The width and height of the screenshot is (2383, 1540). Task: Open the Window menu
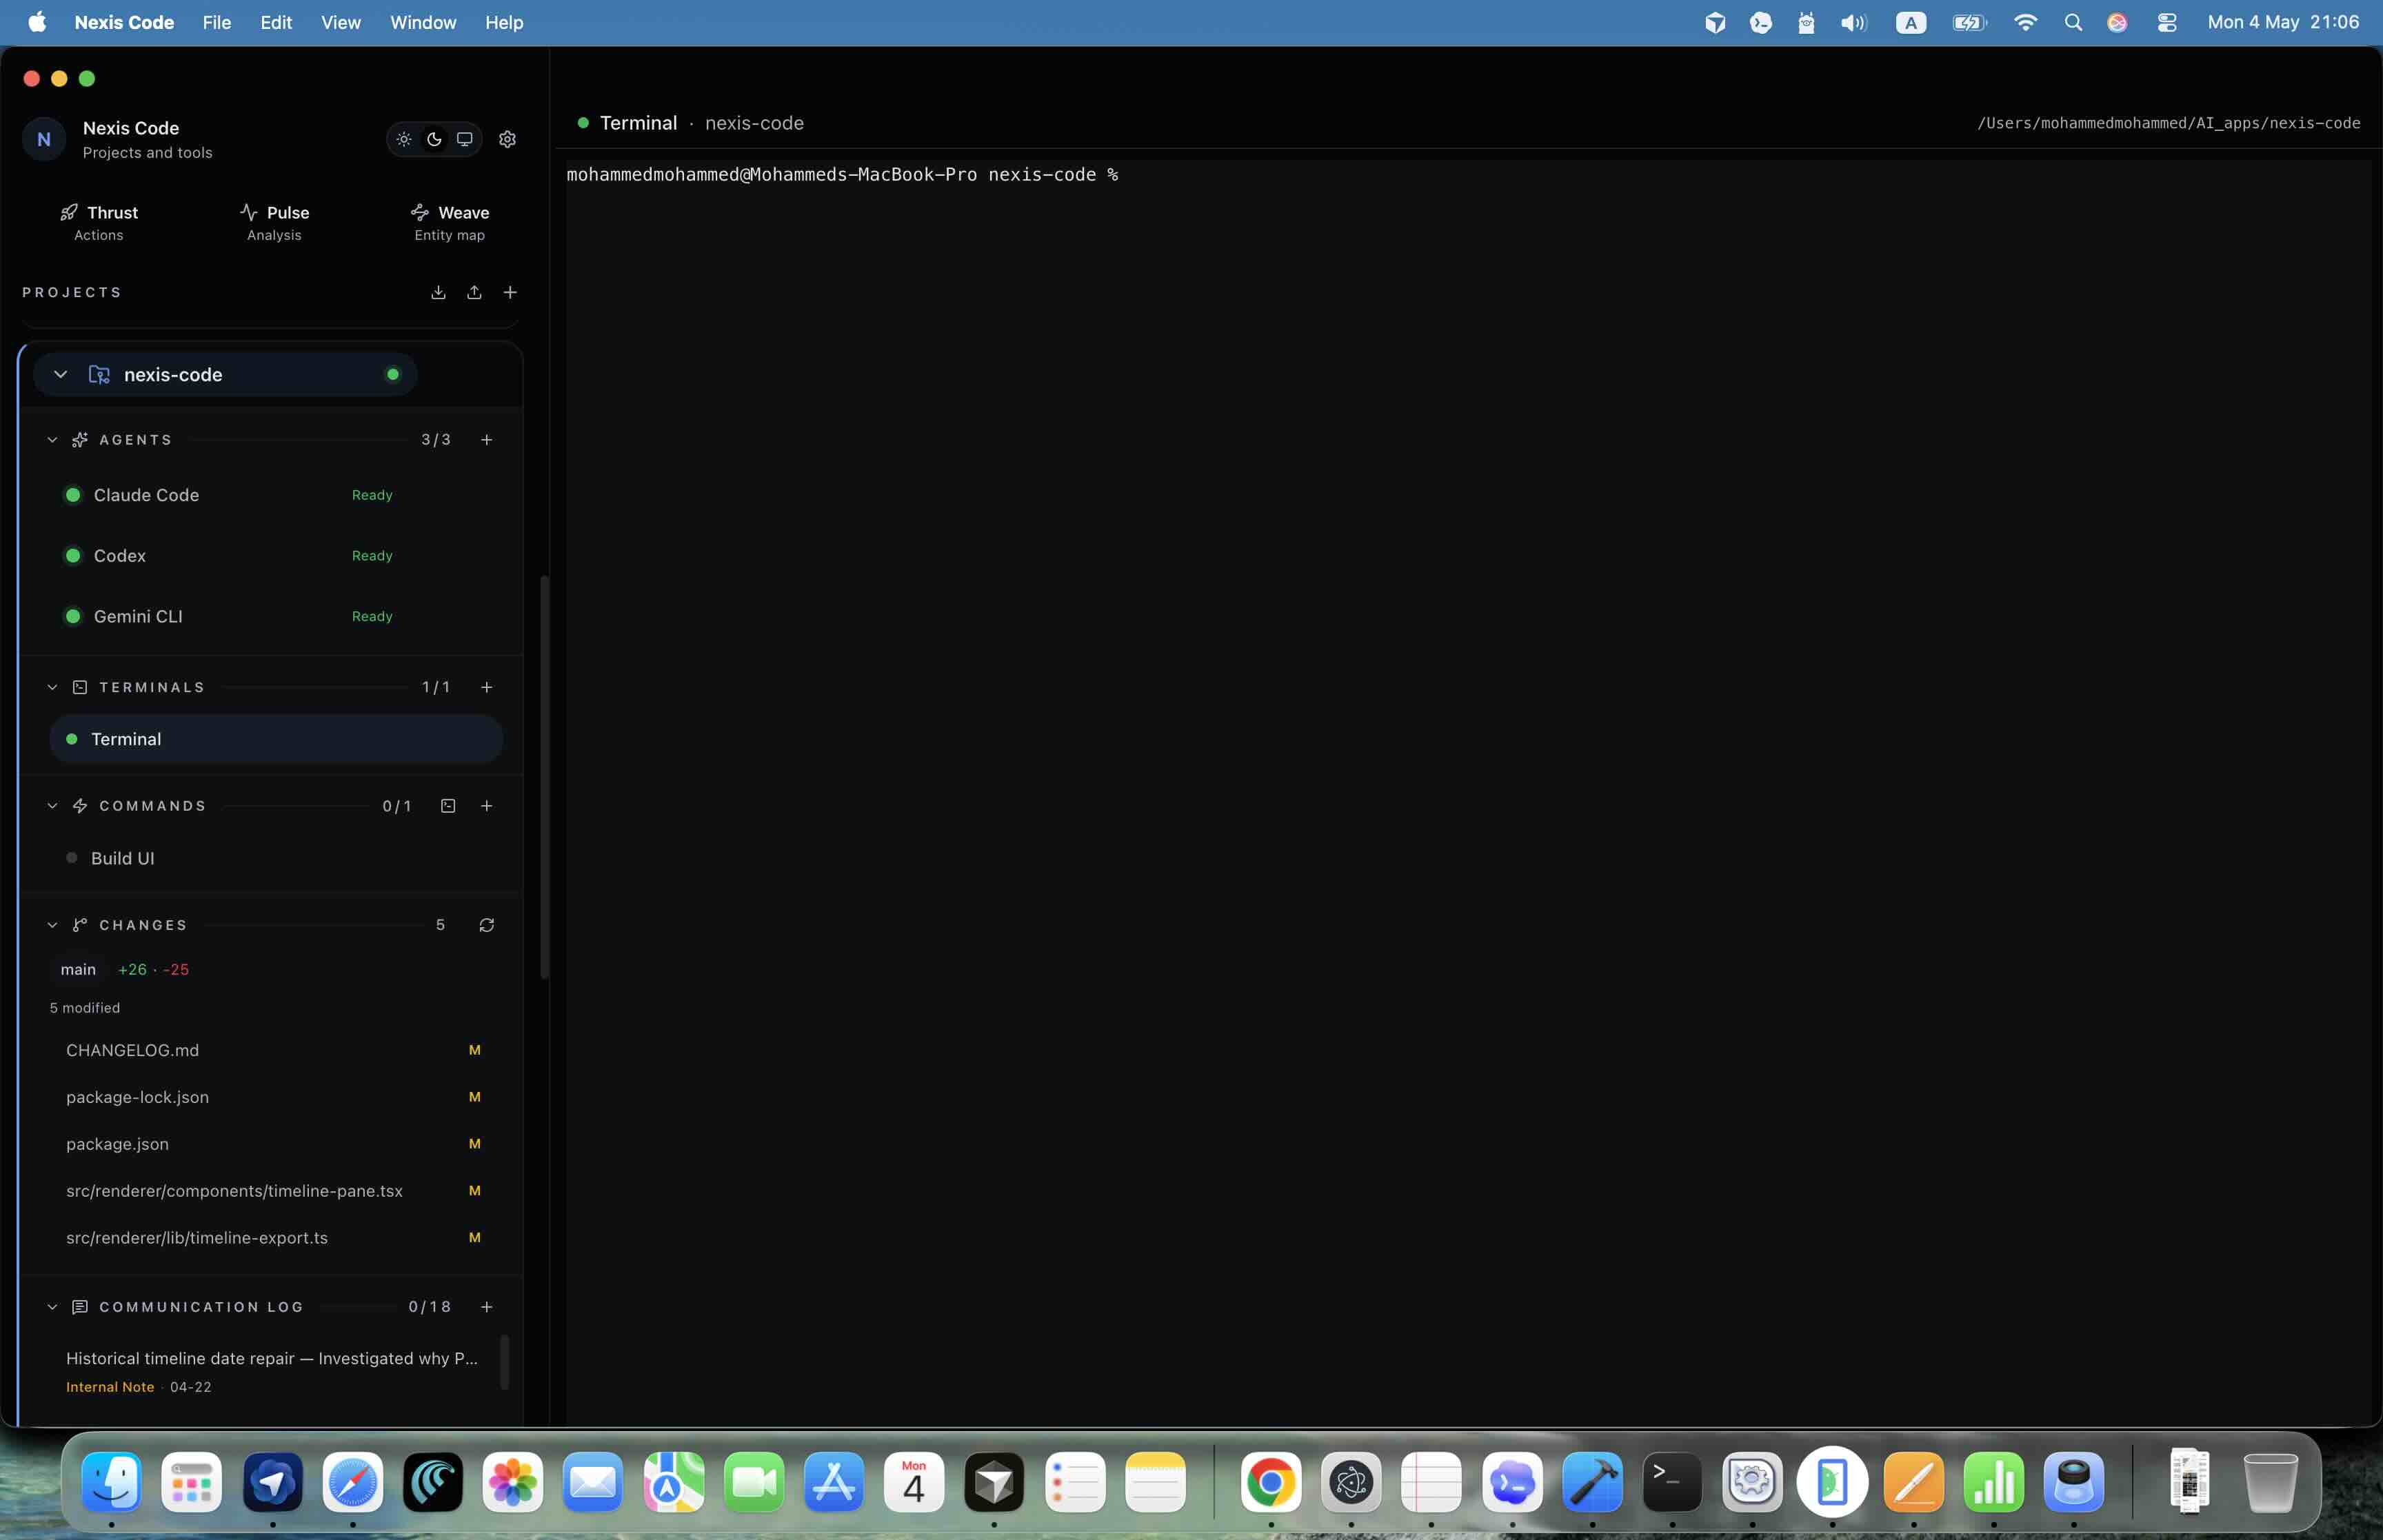point(423,22)
